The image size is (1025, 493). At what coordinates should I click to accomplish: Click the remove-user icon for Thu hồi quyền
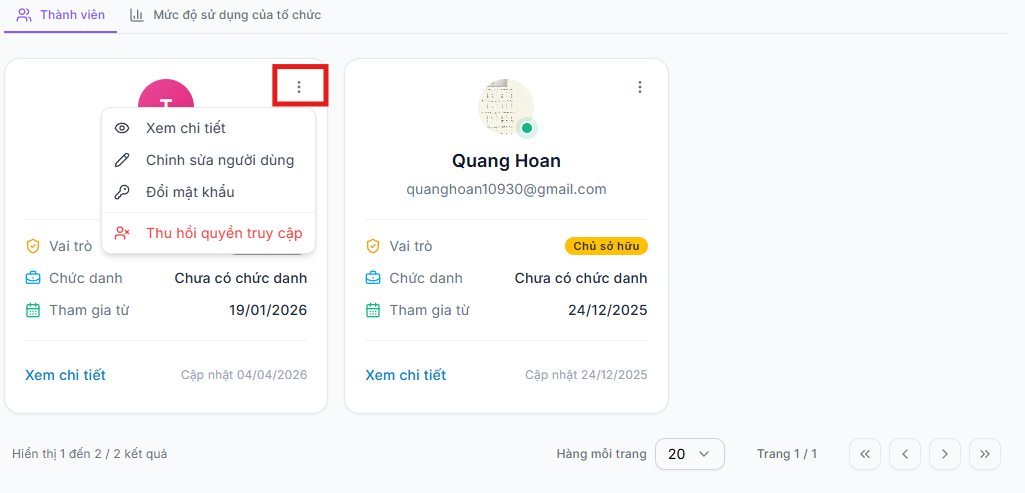coord(122,233)
